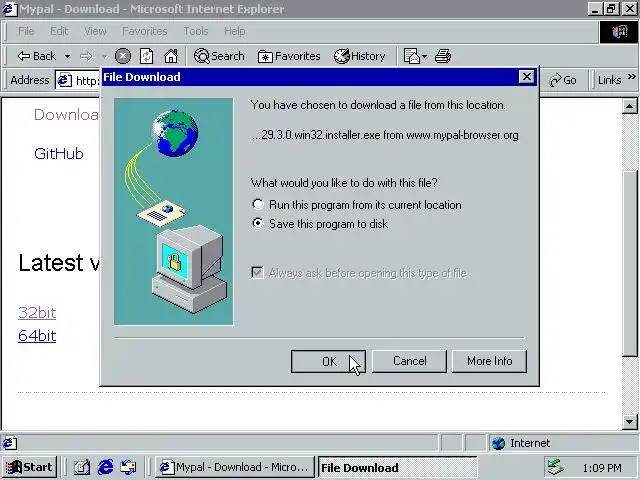640x480 pixels.
Task: Click the Print toolbar icon
Action: pos(443,56)
